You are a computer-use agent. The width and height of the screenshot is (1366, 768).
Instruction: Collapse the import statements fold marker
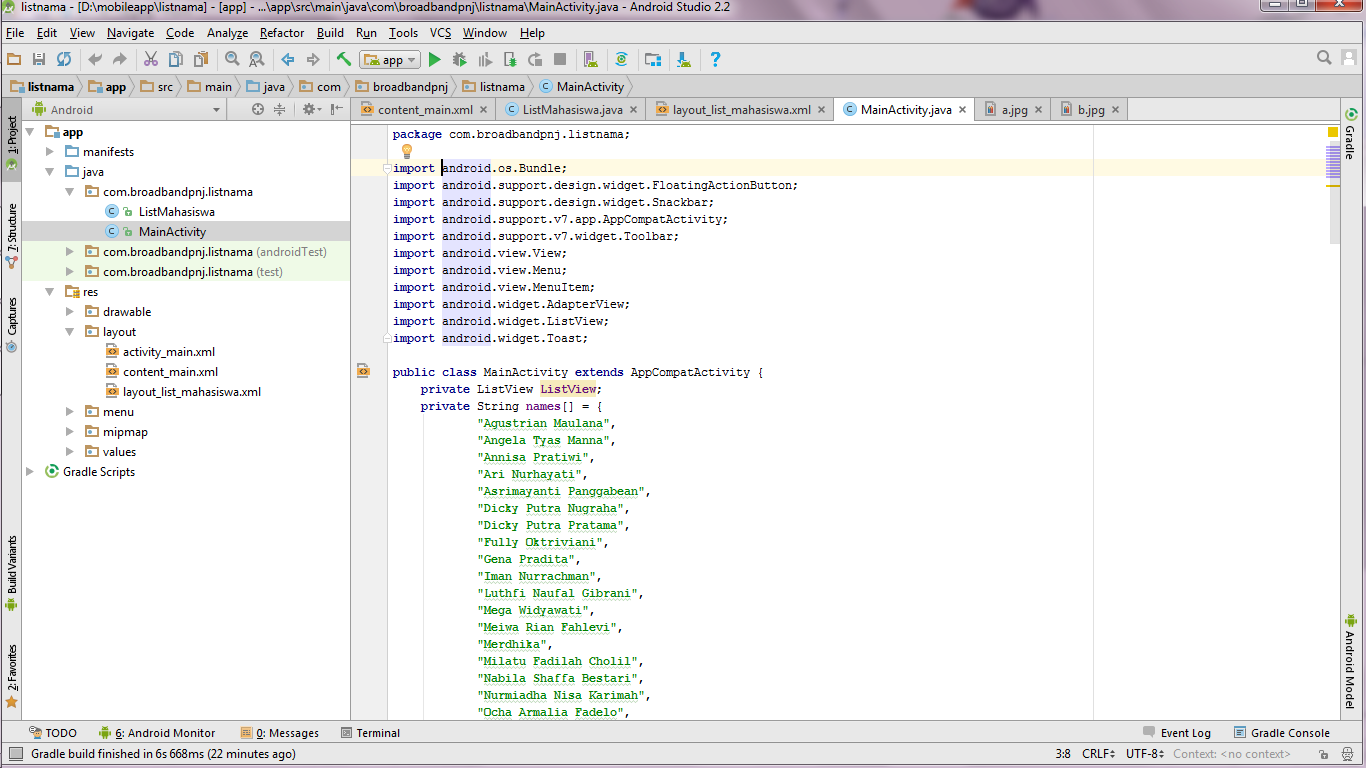pyautogui.click(x=386, y=168)
